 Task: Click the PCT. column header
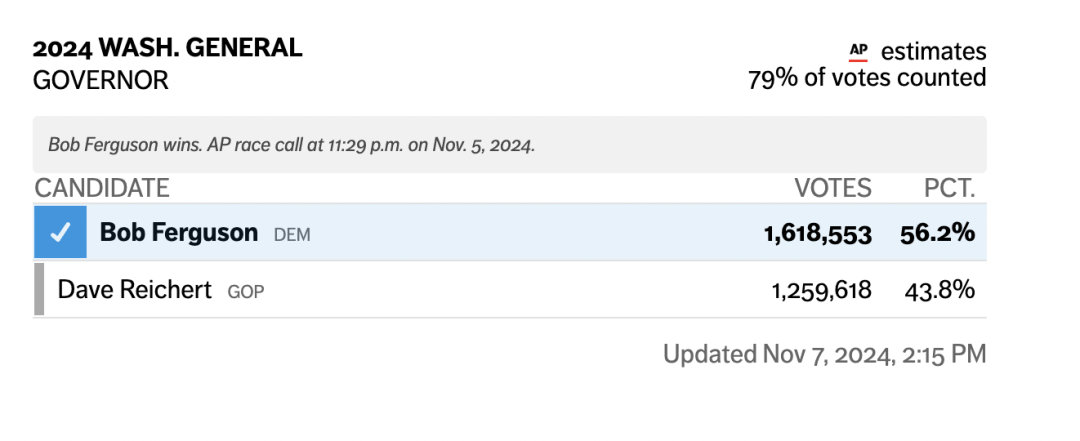[x=950, y=188]
